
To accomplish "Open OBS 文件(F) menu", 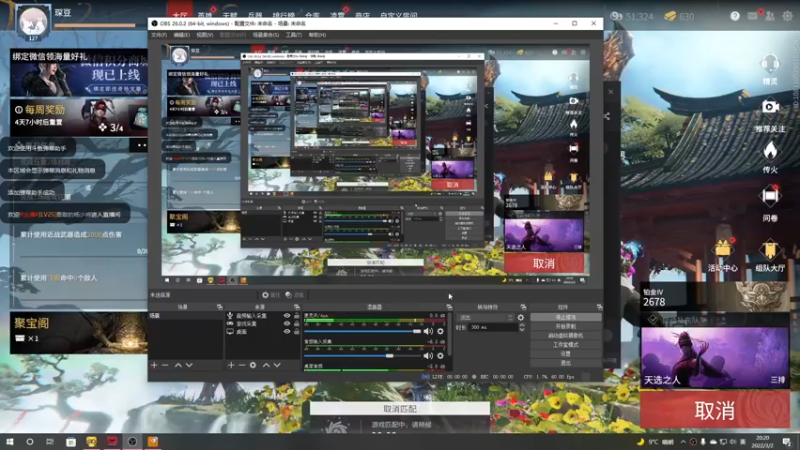I will click(x=159, y=35).
